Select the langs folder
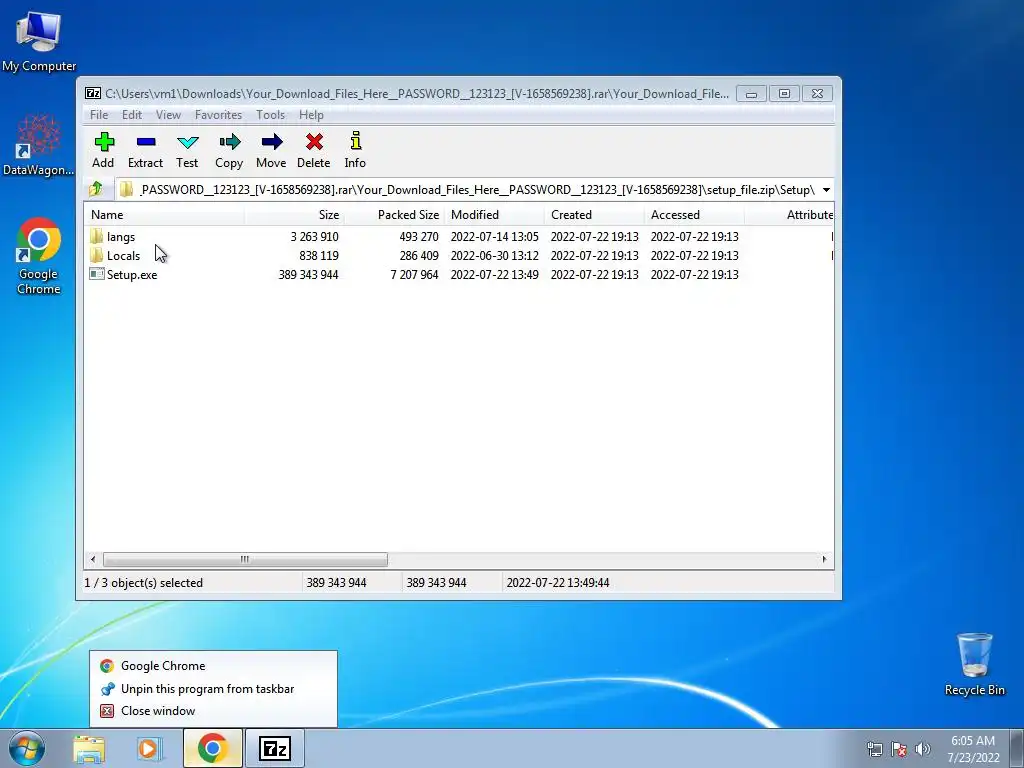 point(121,237)
